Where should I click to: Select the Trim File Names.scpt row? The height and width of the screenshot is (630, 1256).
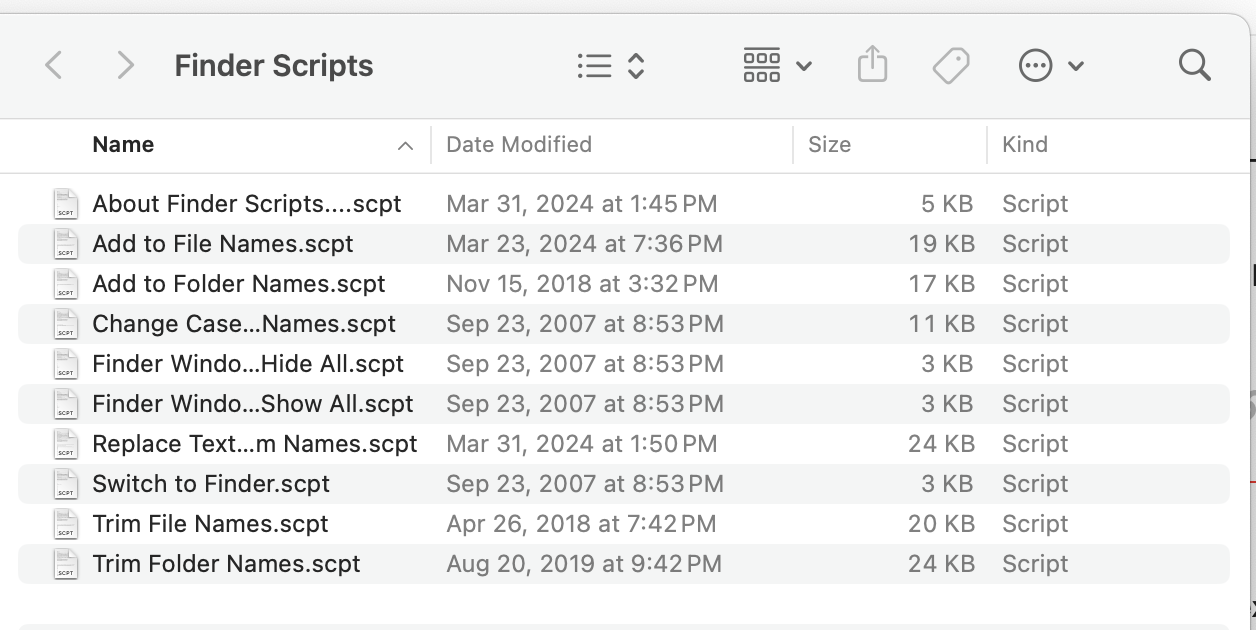click(210, 524)
